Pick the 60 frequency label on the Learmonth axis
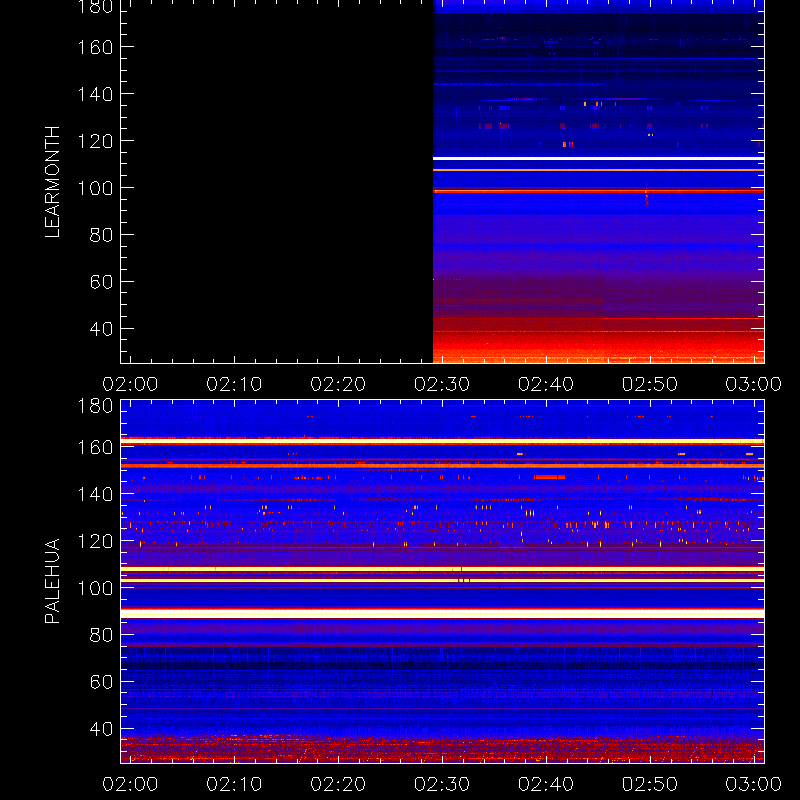 (101, 282)
